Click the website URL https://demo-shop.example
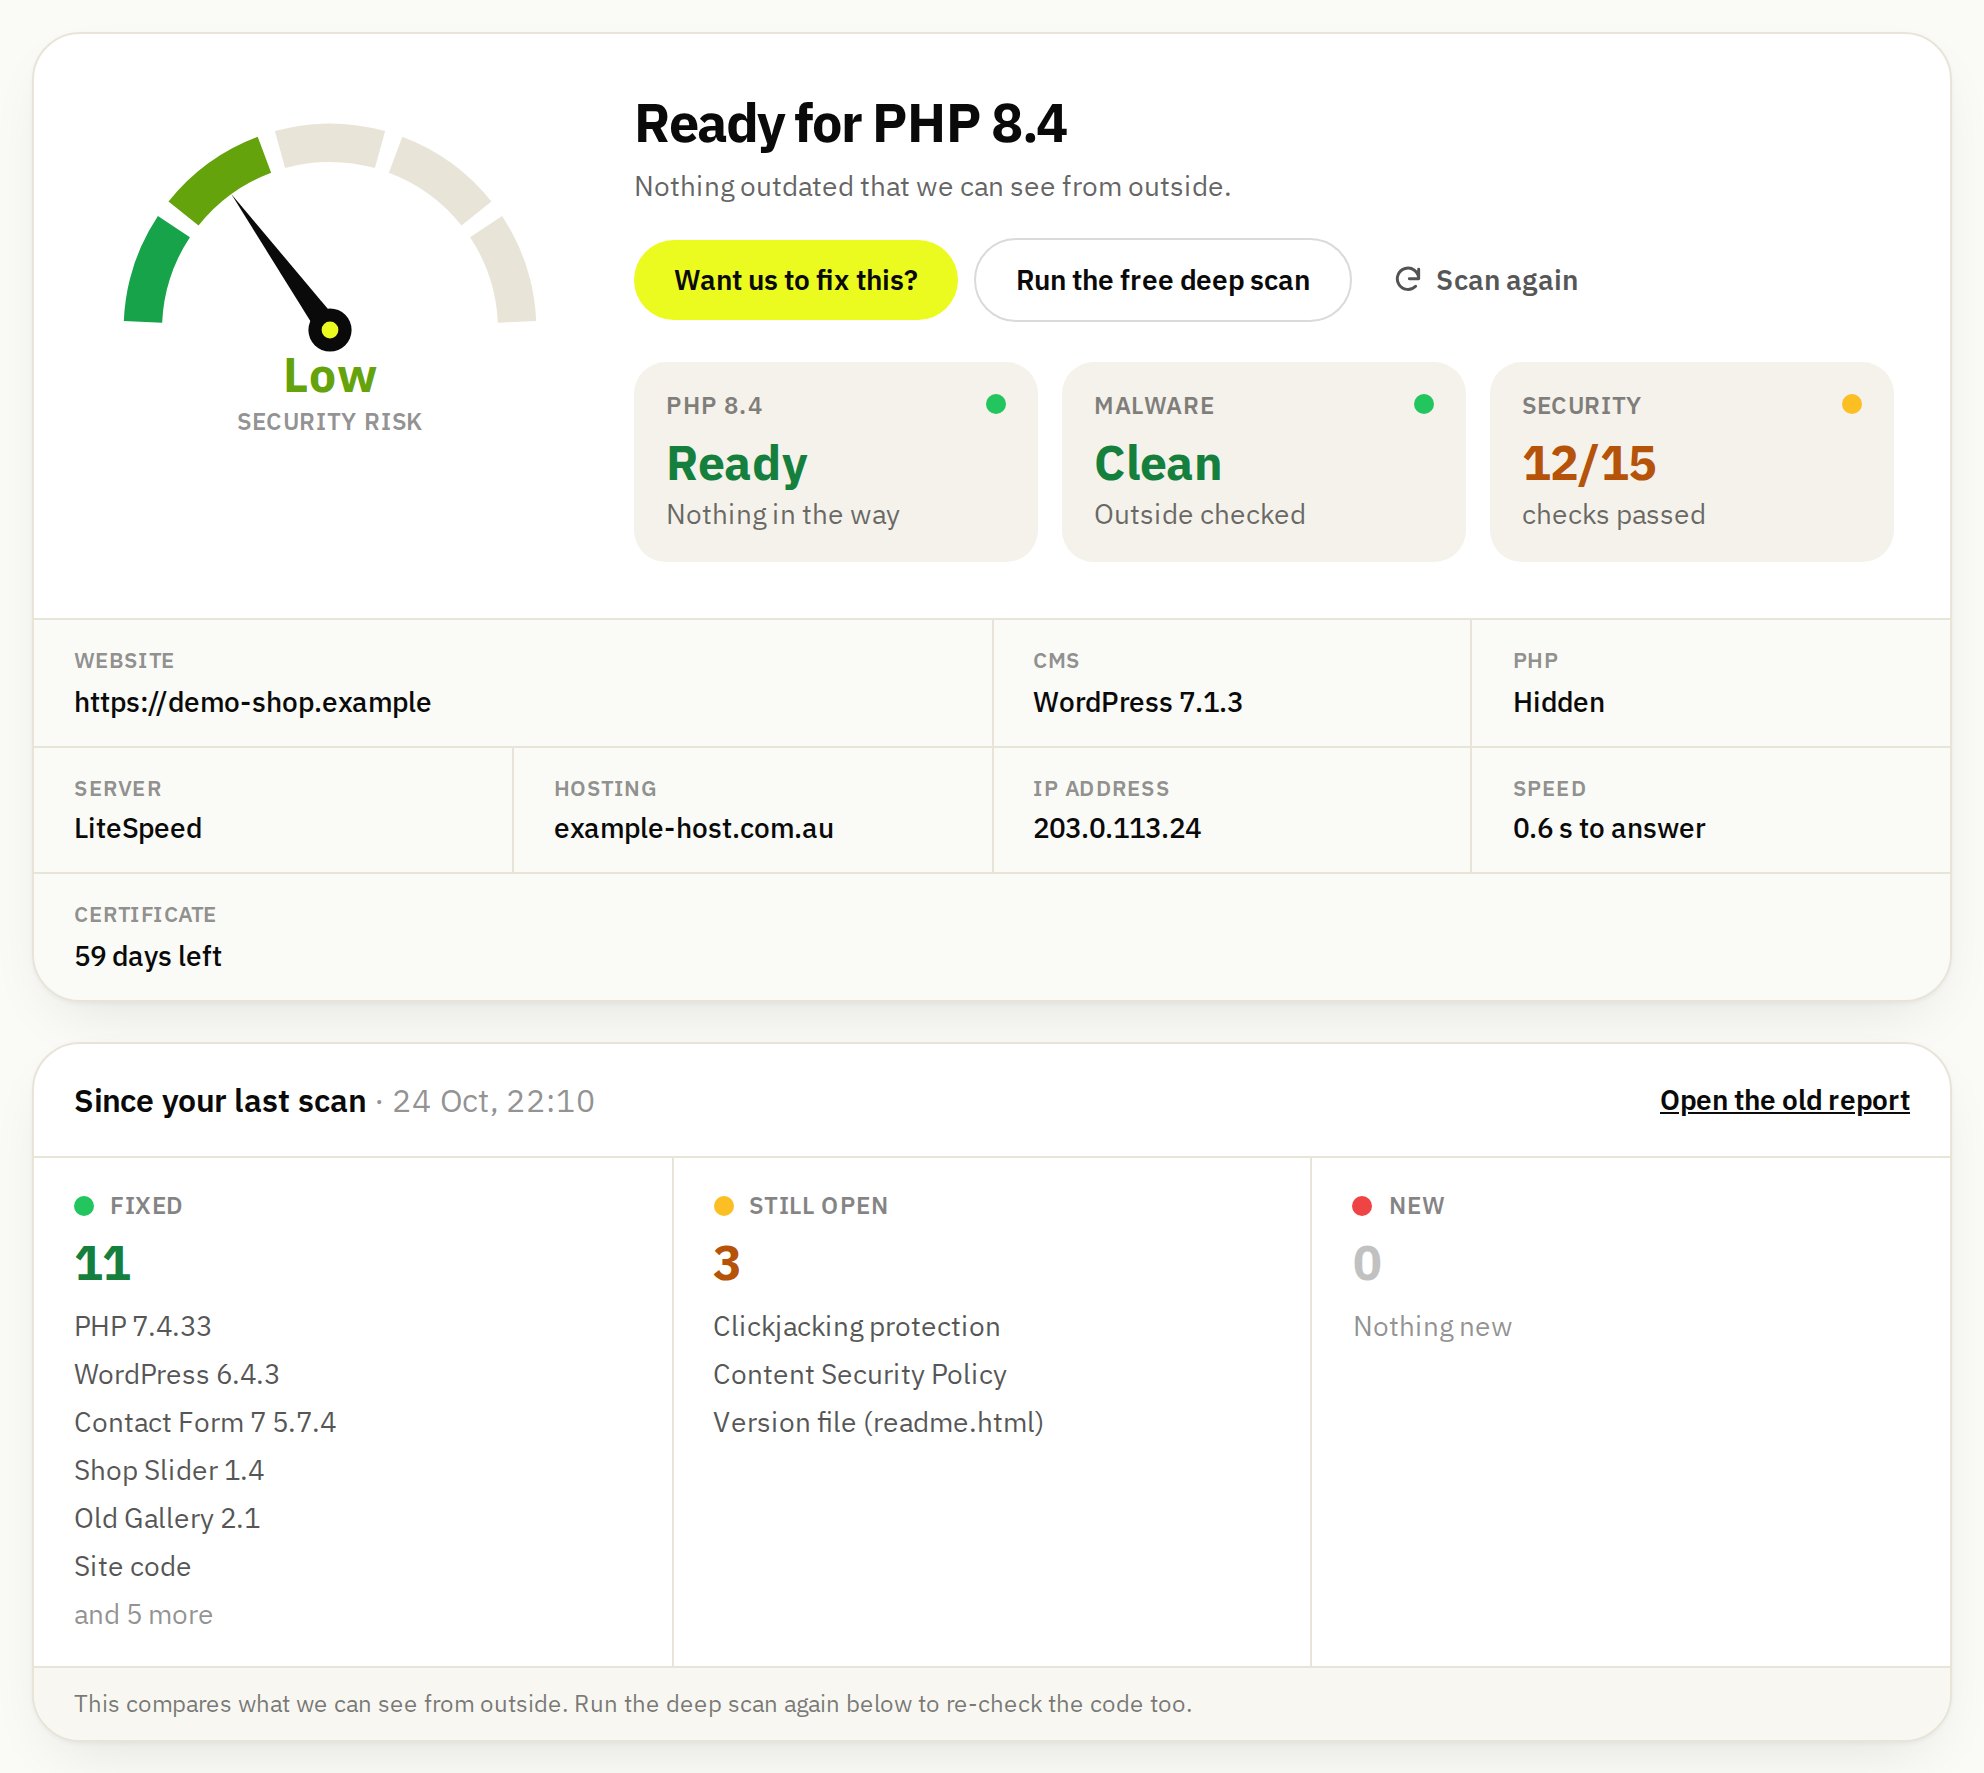Image resolution: width=1984 pixels, height=1773 pixels. [252, 702]
